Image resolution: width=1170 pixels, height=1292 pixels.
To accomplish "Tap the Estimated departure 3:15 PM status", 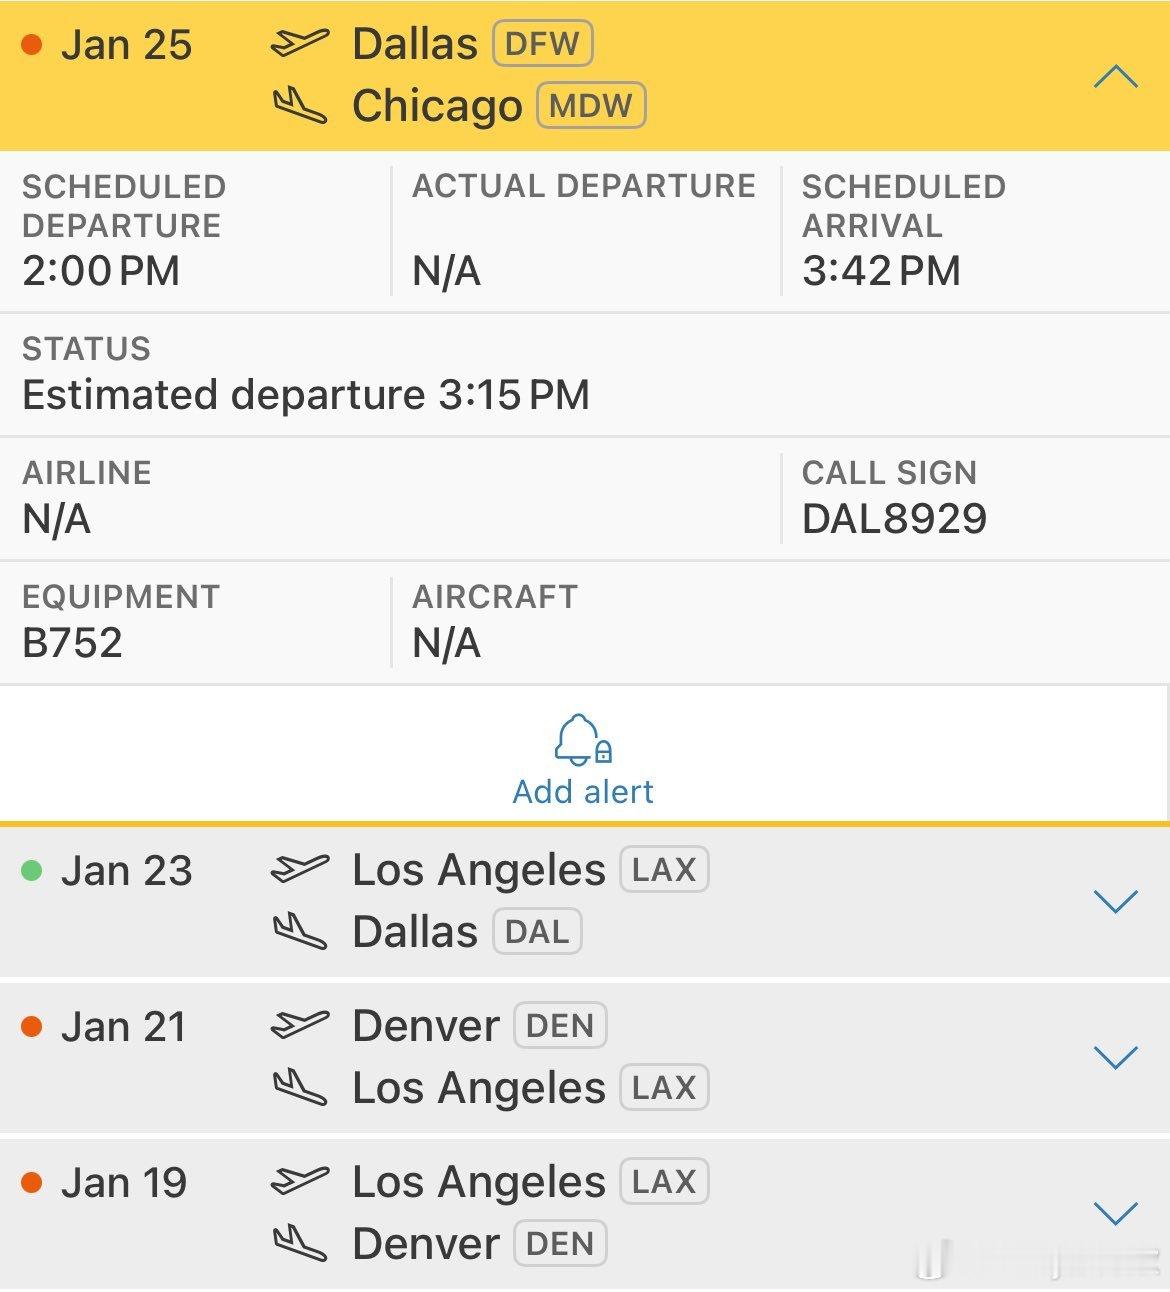I will pyautogui.click(x=306, y=395).
